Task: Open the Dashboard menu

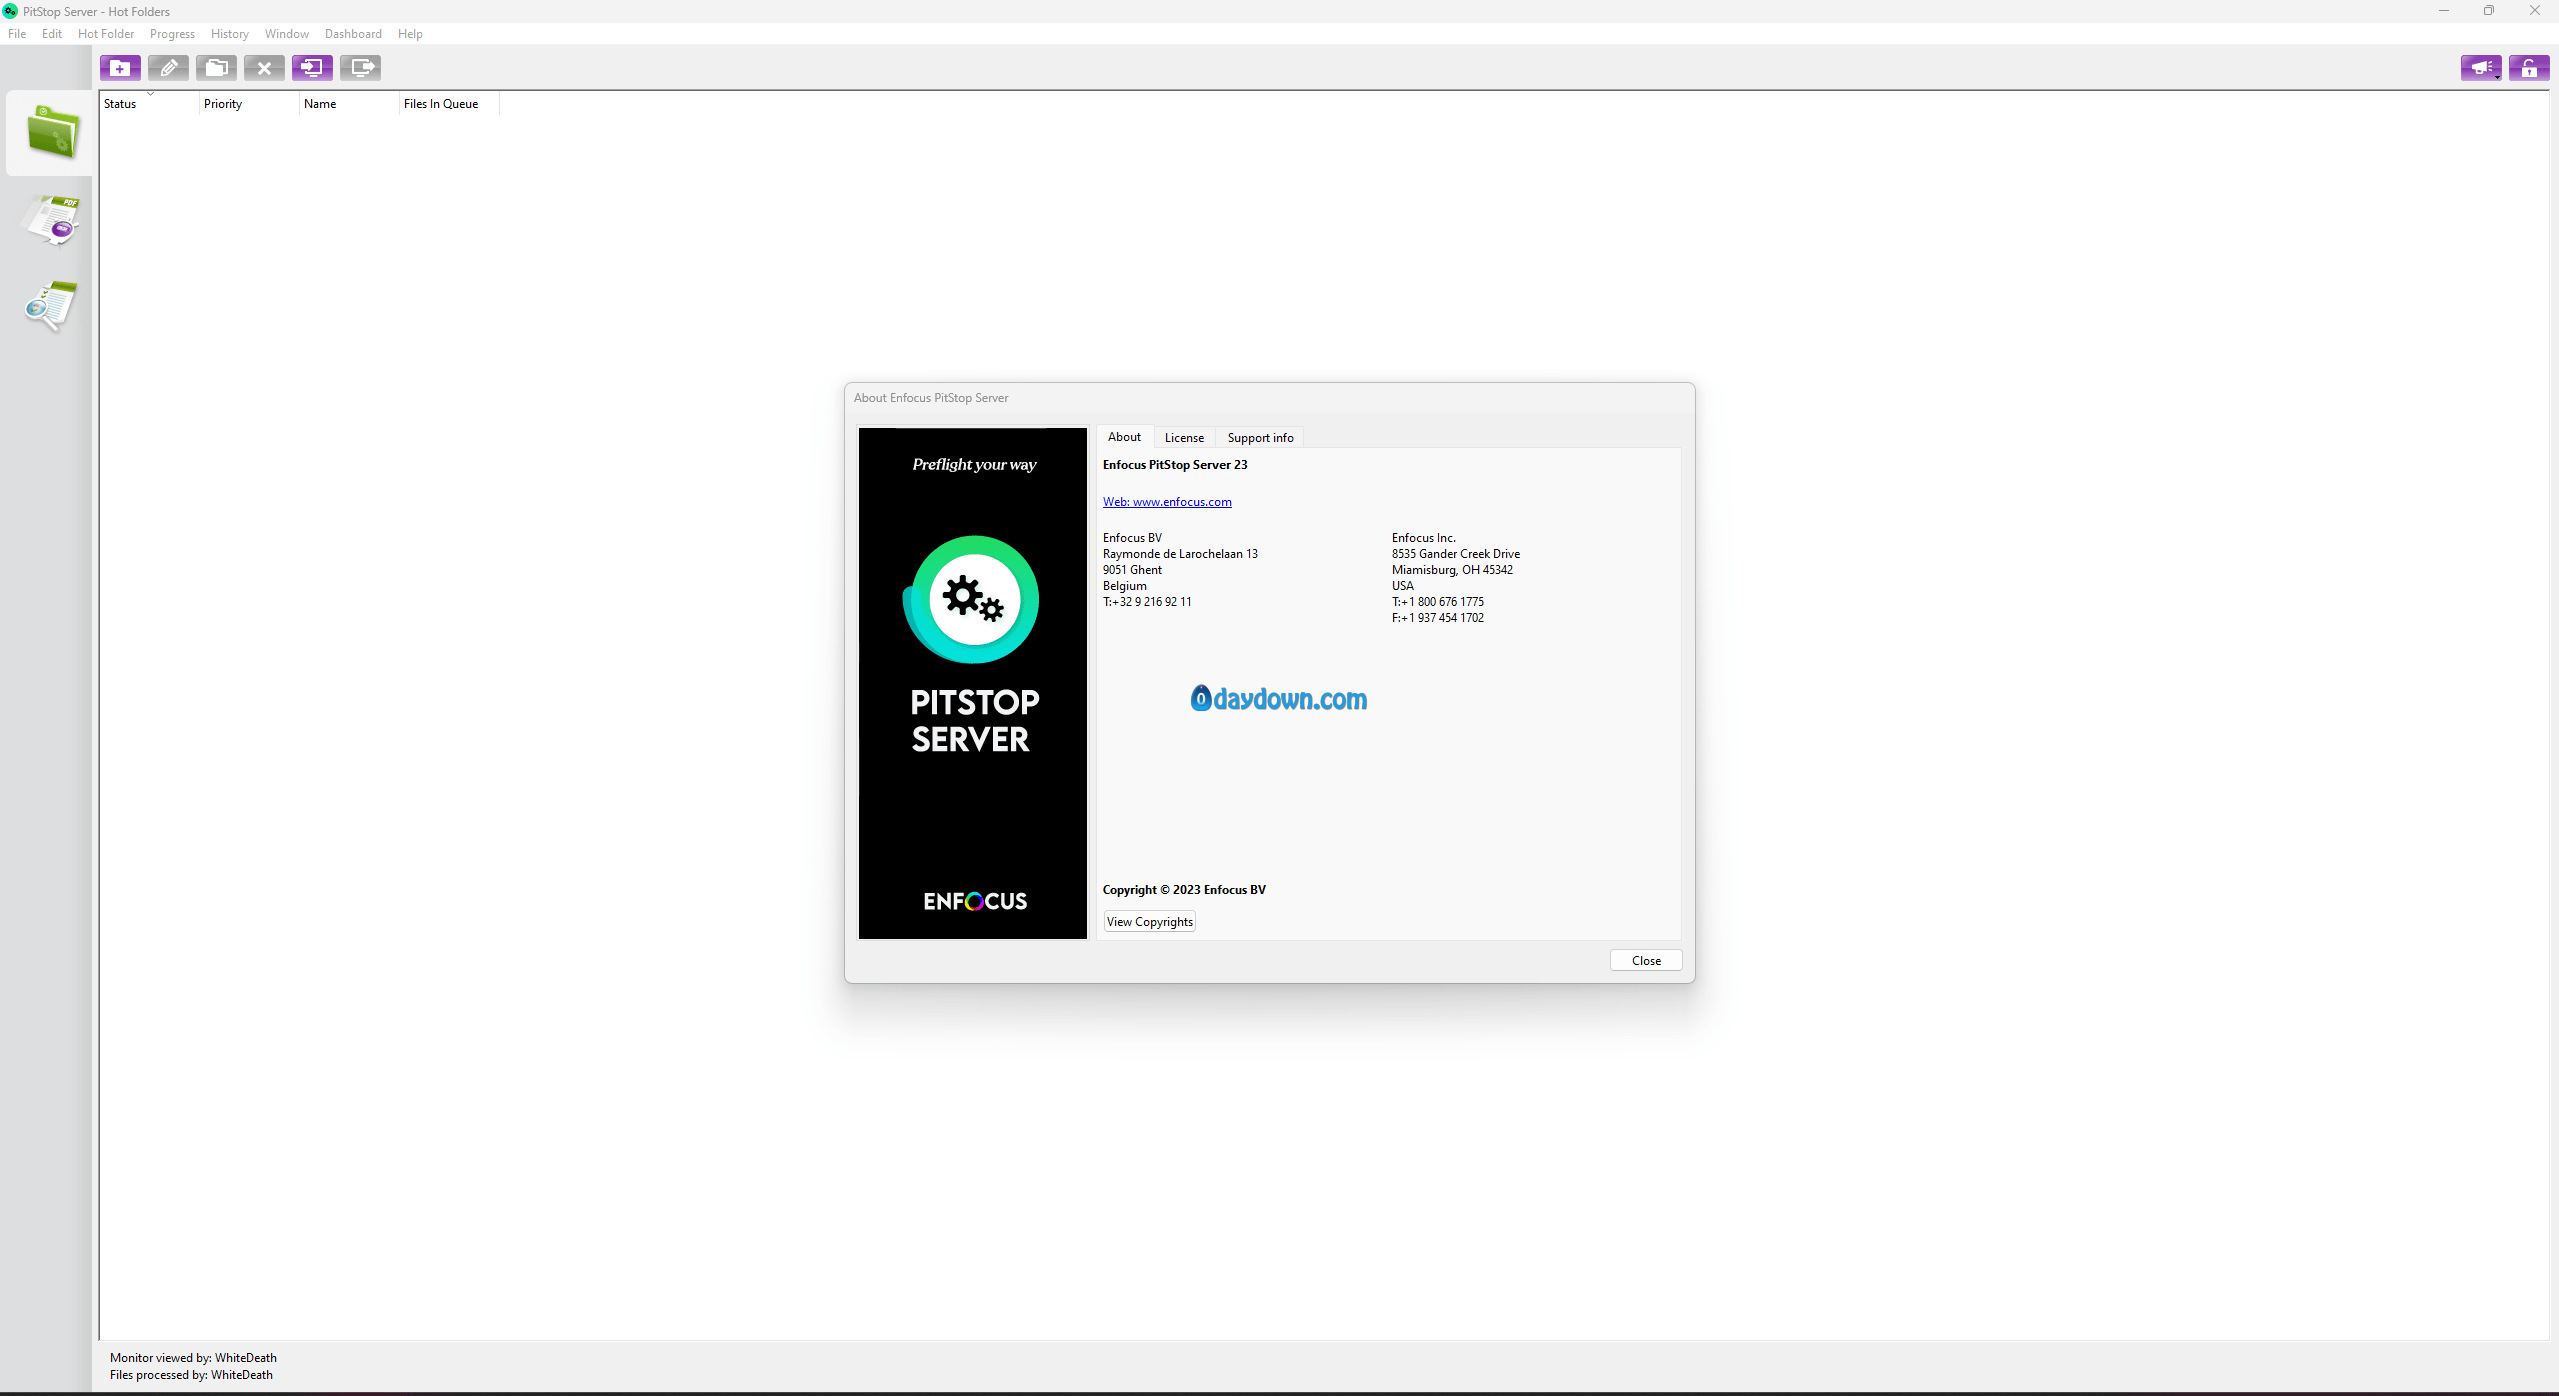Action: pos(353,34)
